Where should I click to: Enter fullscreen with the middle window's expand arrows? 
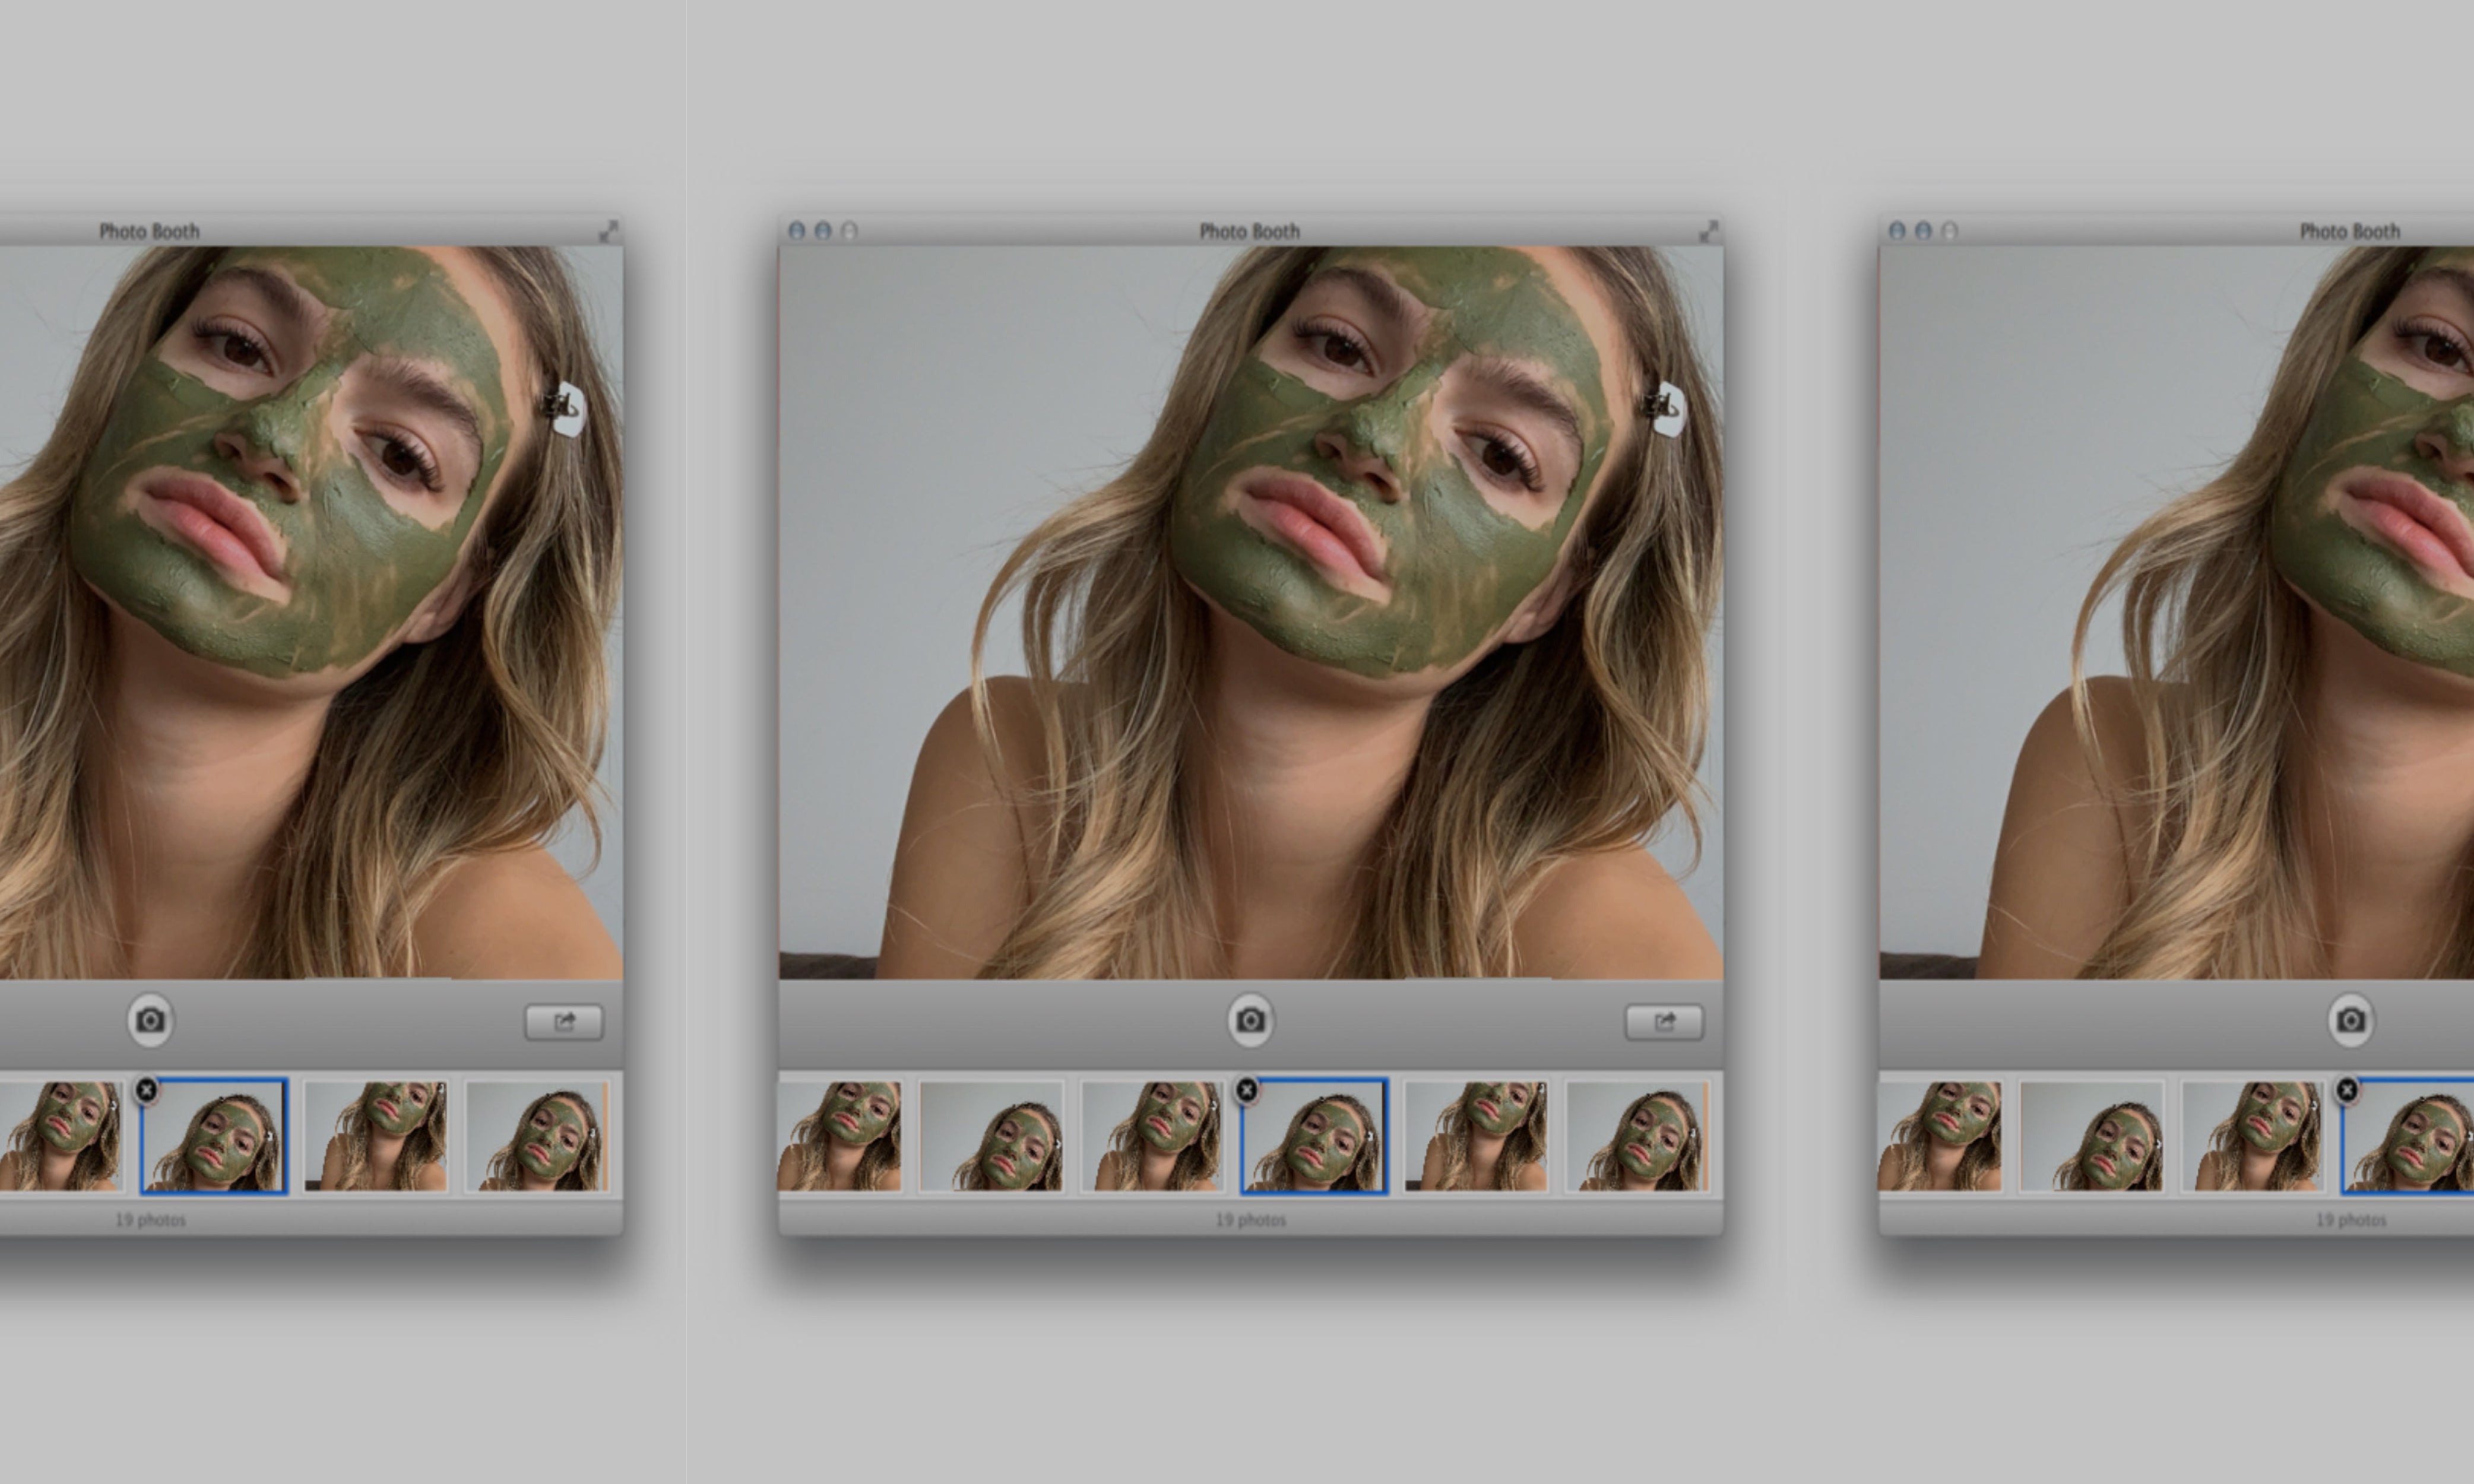pos(1708,232)
